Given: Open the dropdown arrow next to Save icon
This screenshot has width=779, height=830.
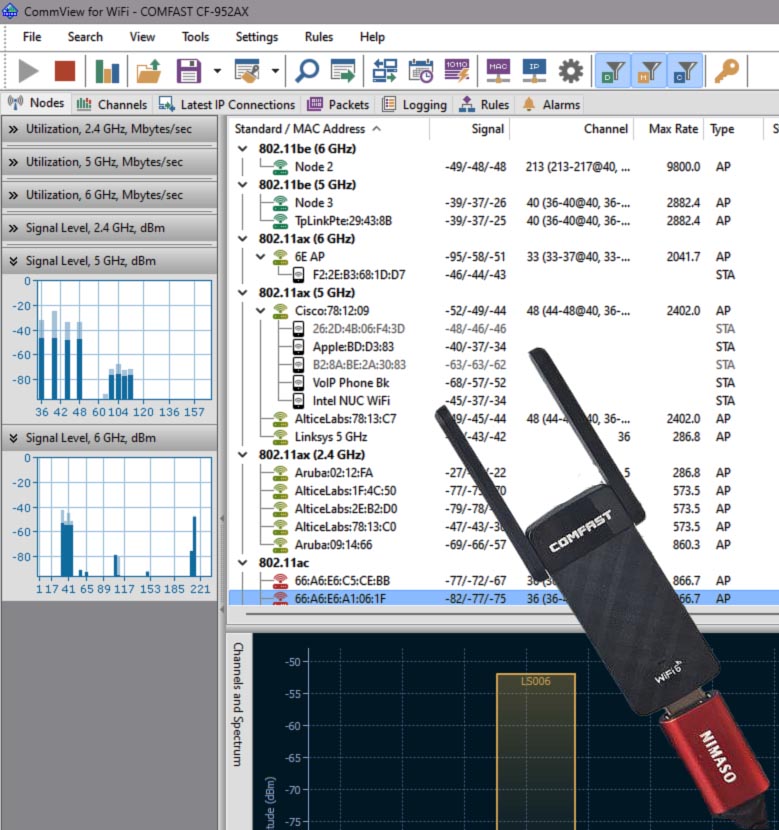Looking at the screenshot, I should [217, 71].
